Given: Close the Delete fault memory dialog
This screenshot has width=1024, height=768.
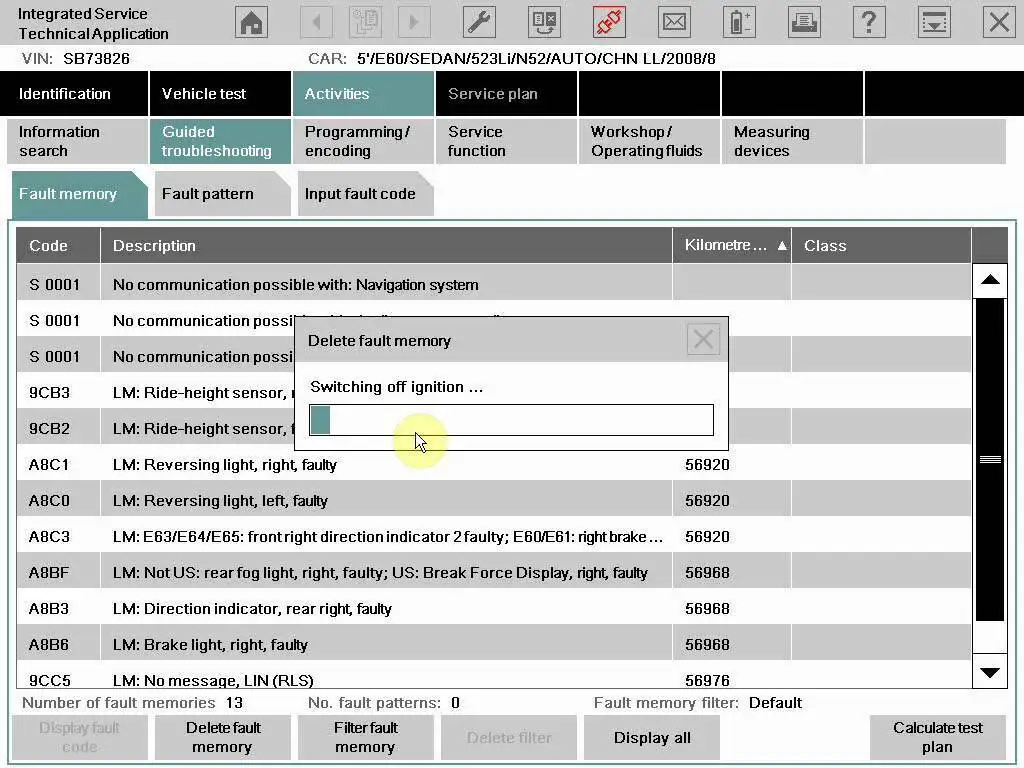Looking at the screenshot, I should coord(703,340).
